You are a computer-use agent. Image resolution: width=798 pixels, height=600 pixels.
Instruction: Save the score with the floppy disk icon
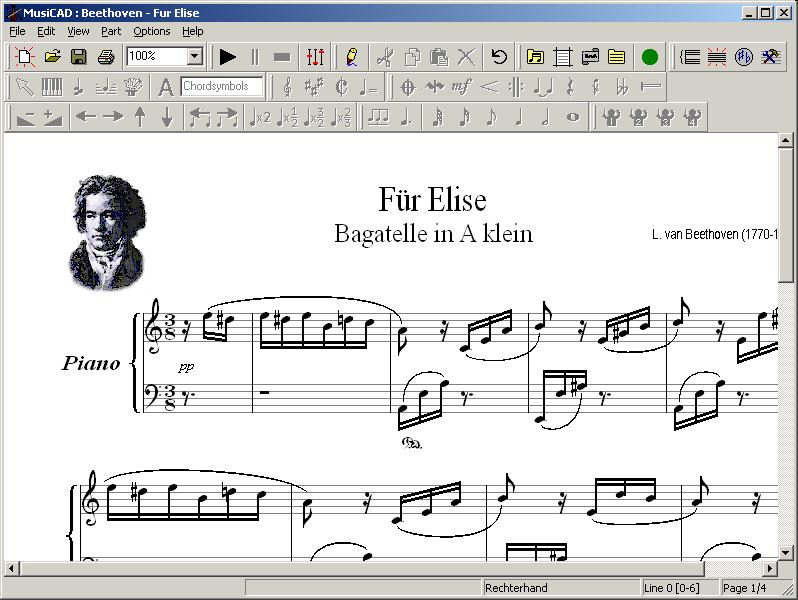point(78,56)
